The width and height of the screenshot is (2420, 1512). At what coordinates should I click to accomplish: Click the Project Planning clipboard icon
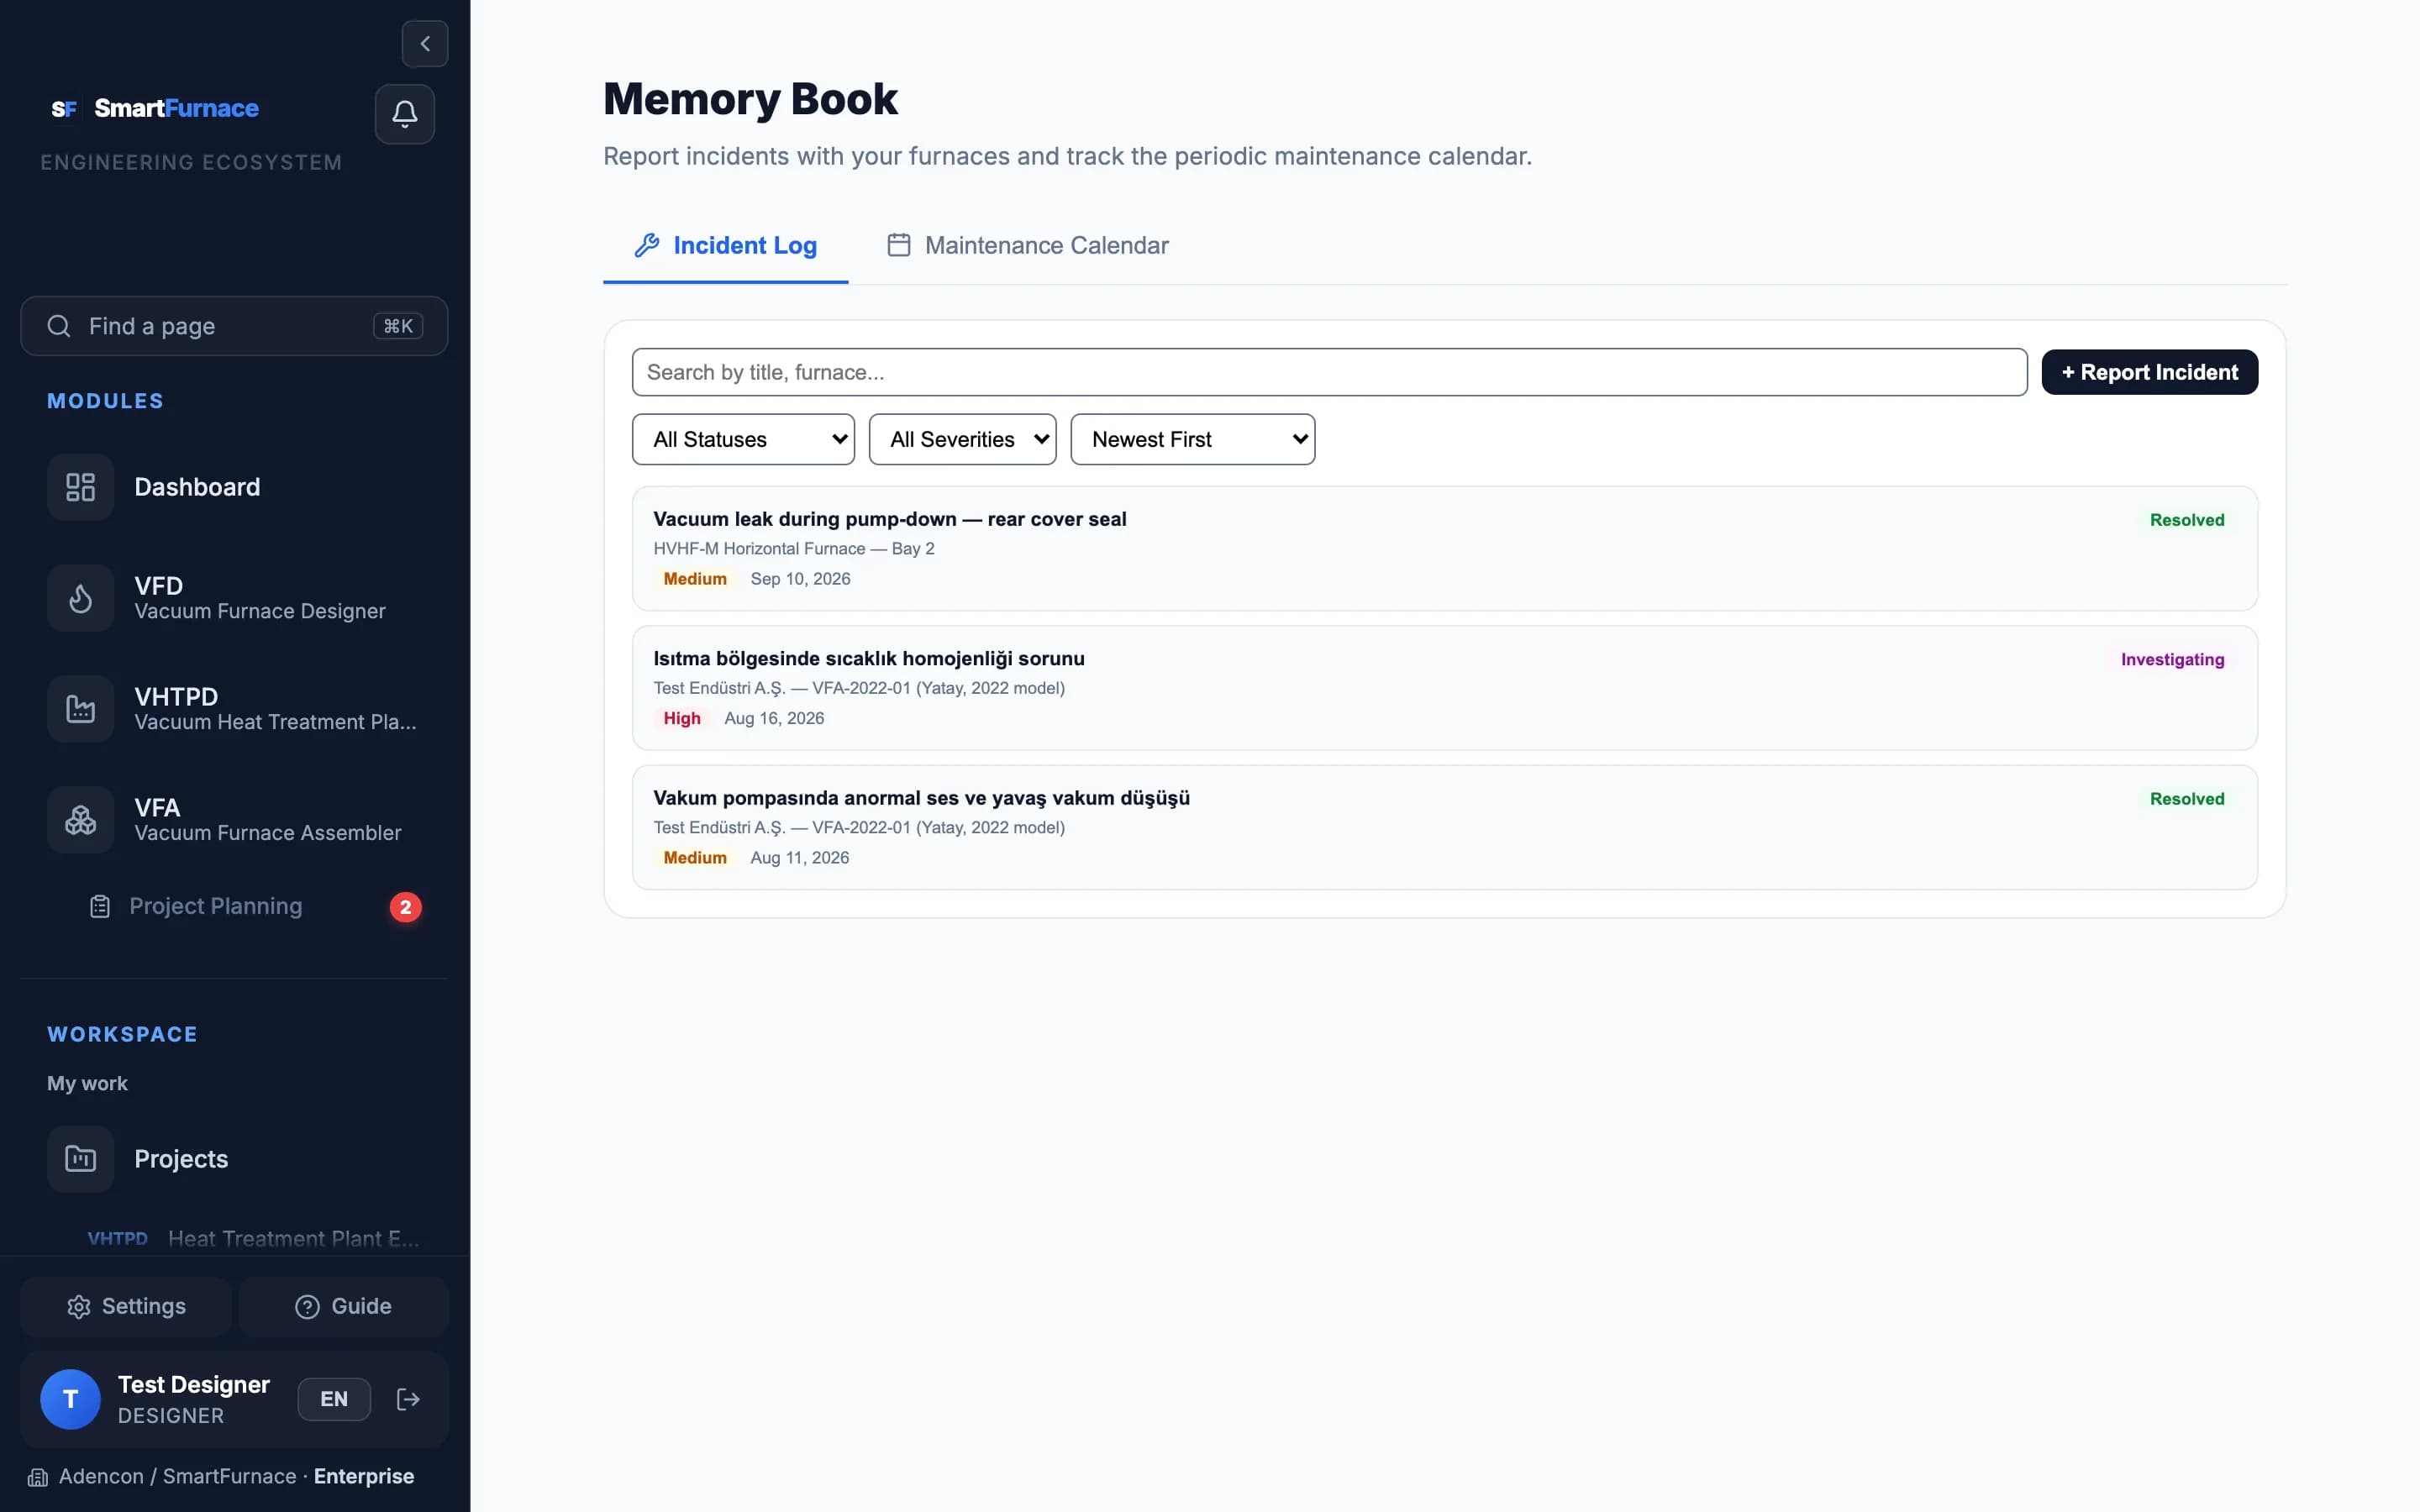(100, 906)
